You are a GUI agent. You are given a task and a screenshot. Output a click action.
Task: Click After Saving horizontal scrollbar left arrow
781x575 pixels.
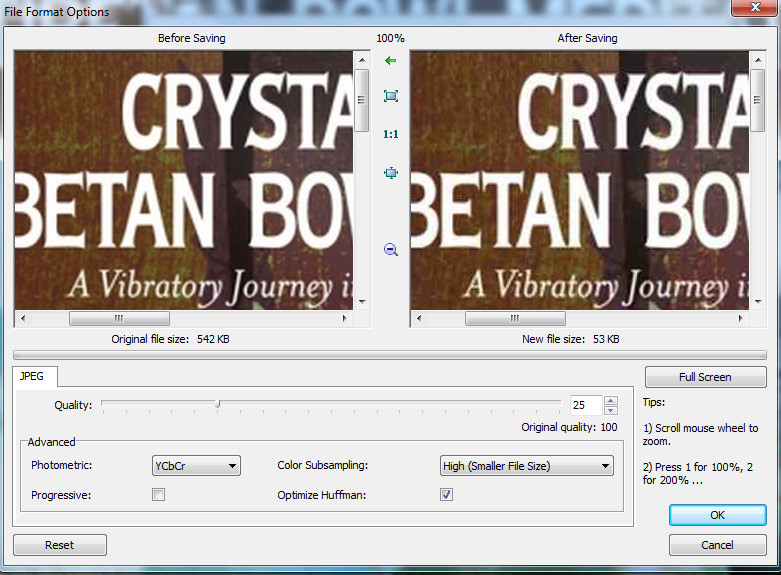point(419,318)
